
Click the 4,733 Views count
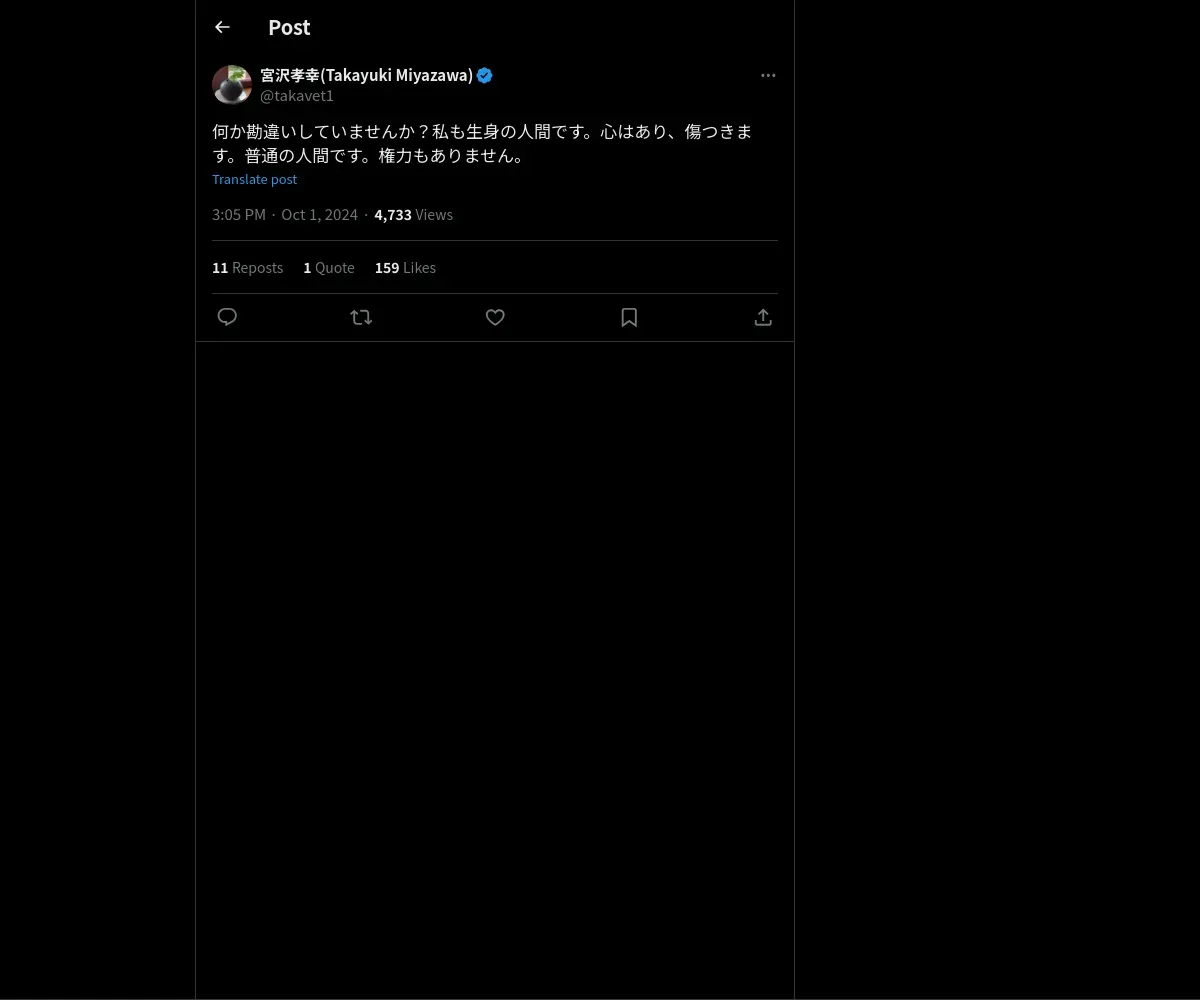(x=413, y=214)
